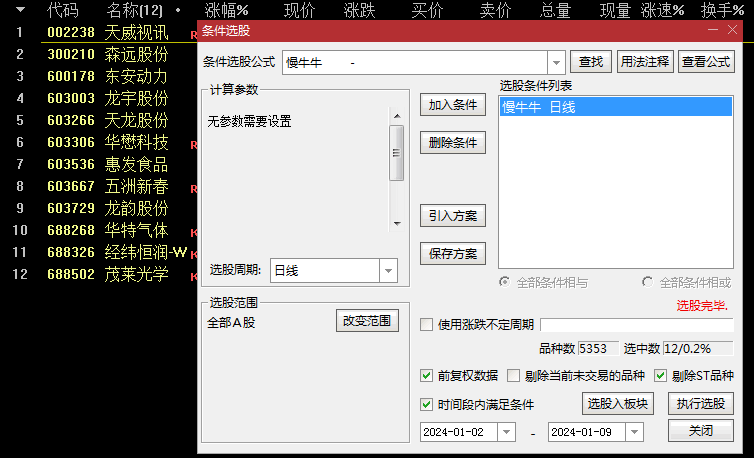Select 全部条件相与 radio button
Viewport: 754px width, 458px height.
(x=504, y=282)
